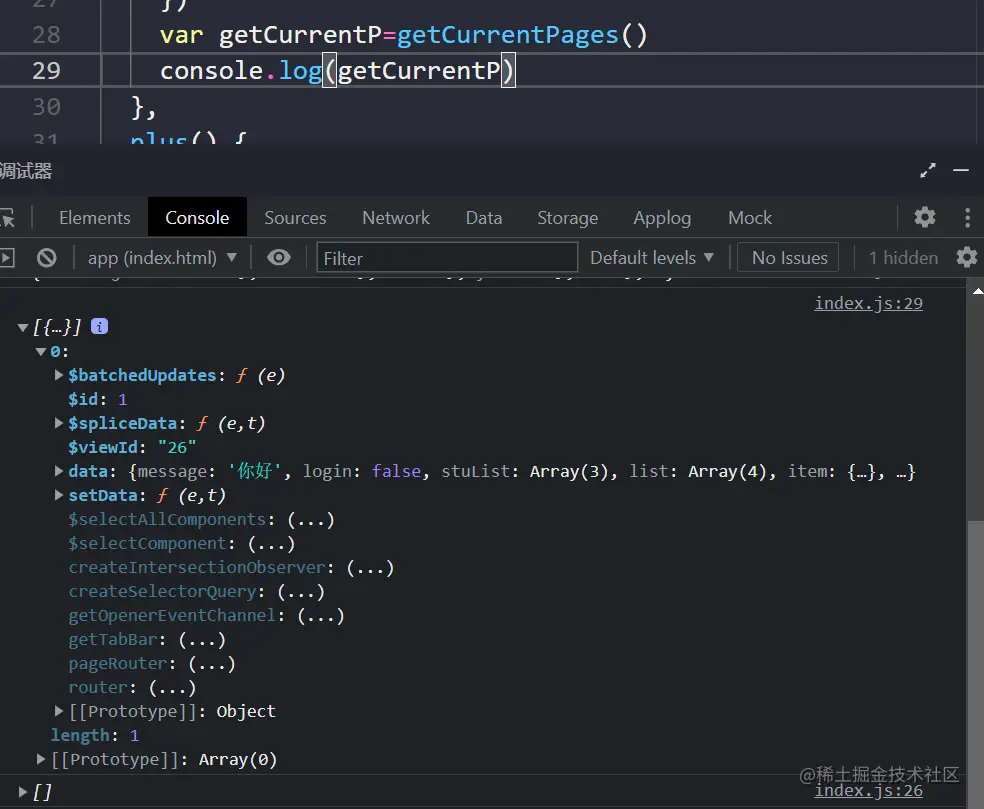Select the length: 1 property
The image size is (984, 809).
point(95,735)
